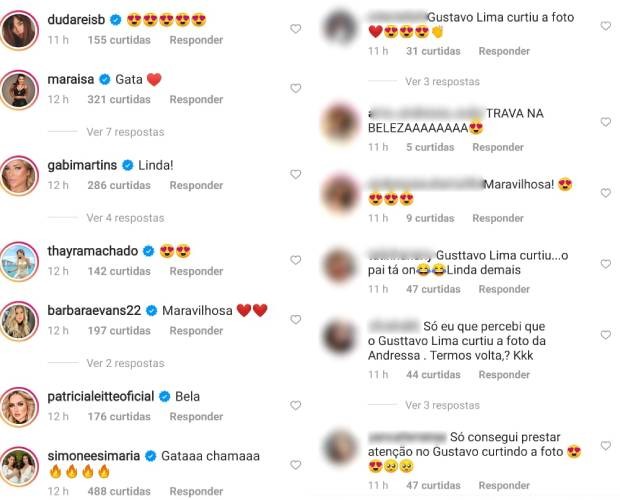View '488 curtidas' on simoneesimaria's comment

[119, 491]
